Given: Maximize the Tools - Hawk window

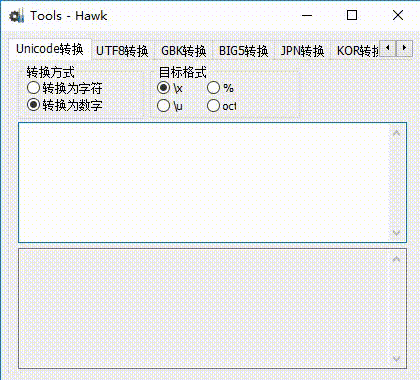Looking at the screenshot, I should (x=352, y=15).
